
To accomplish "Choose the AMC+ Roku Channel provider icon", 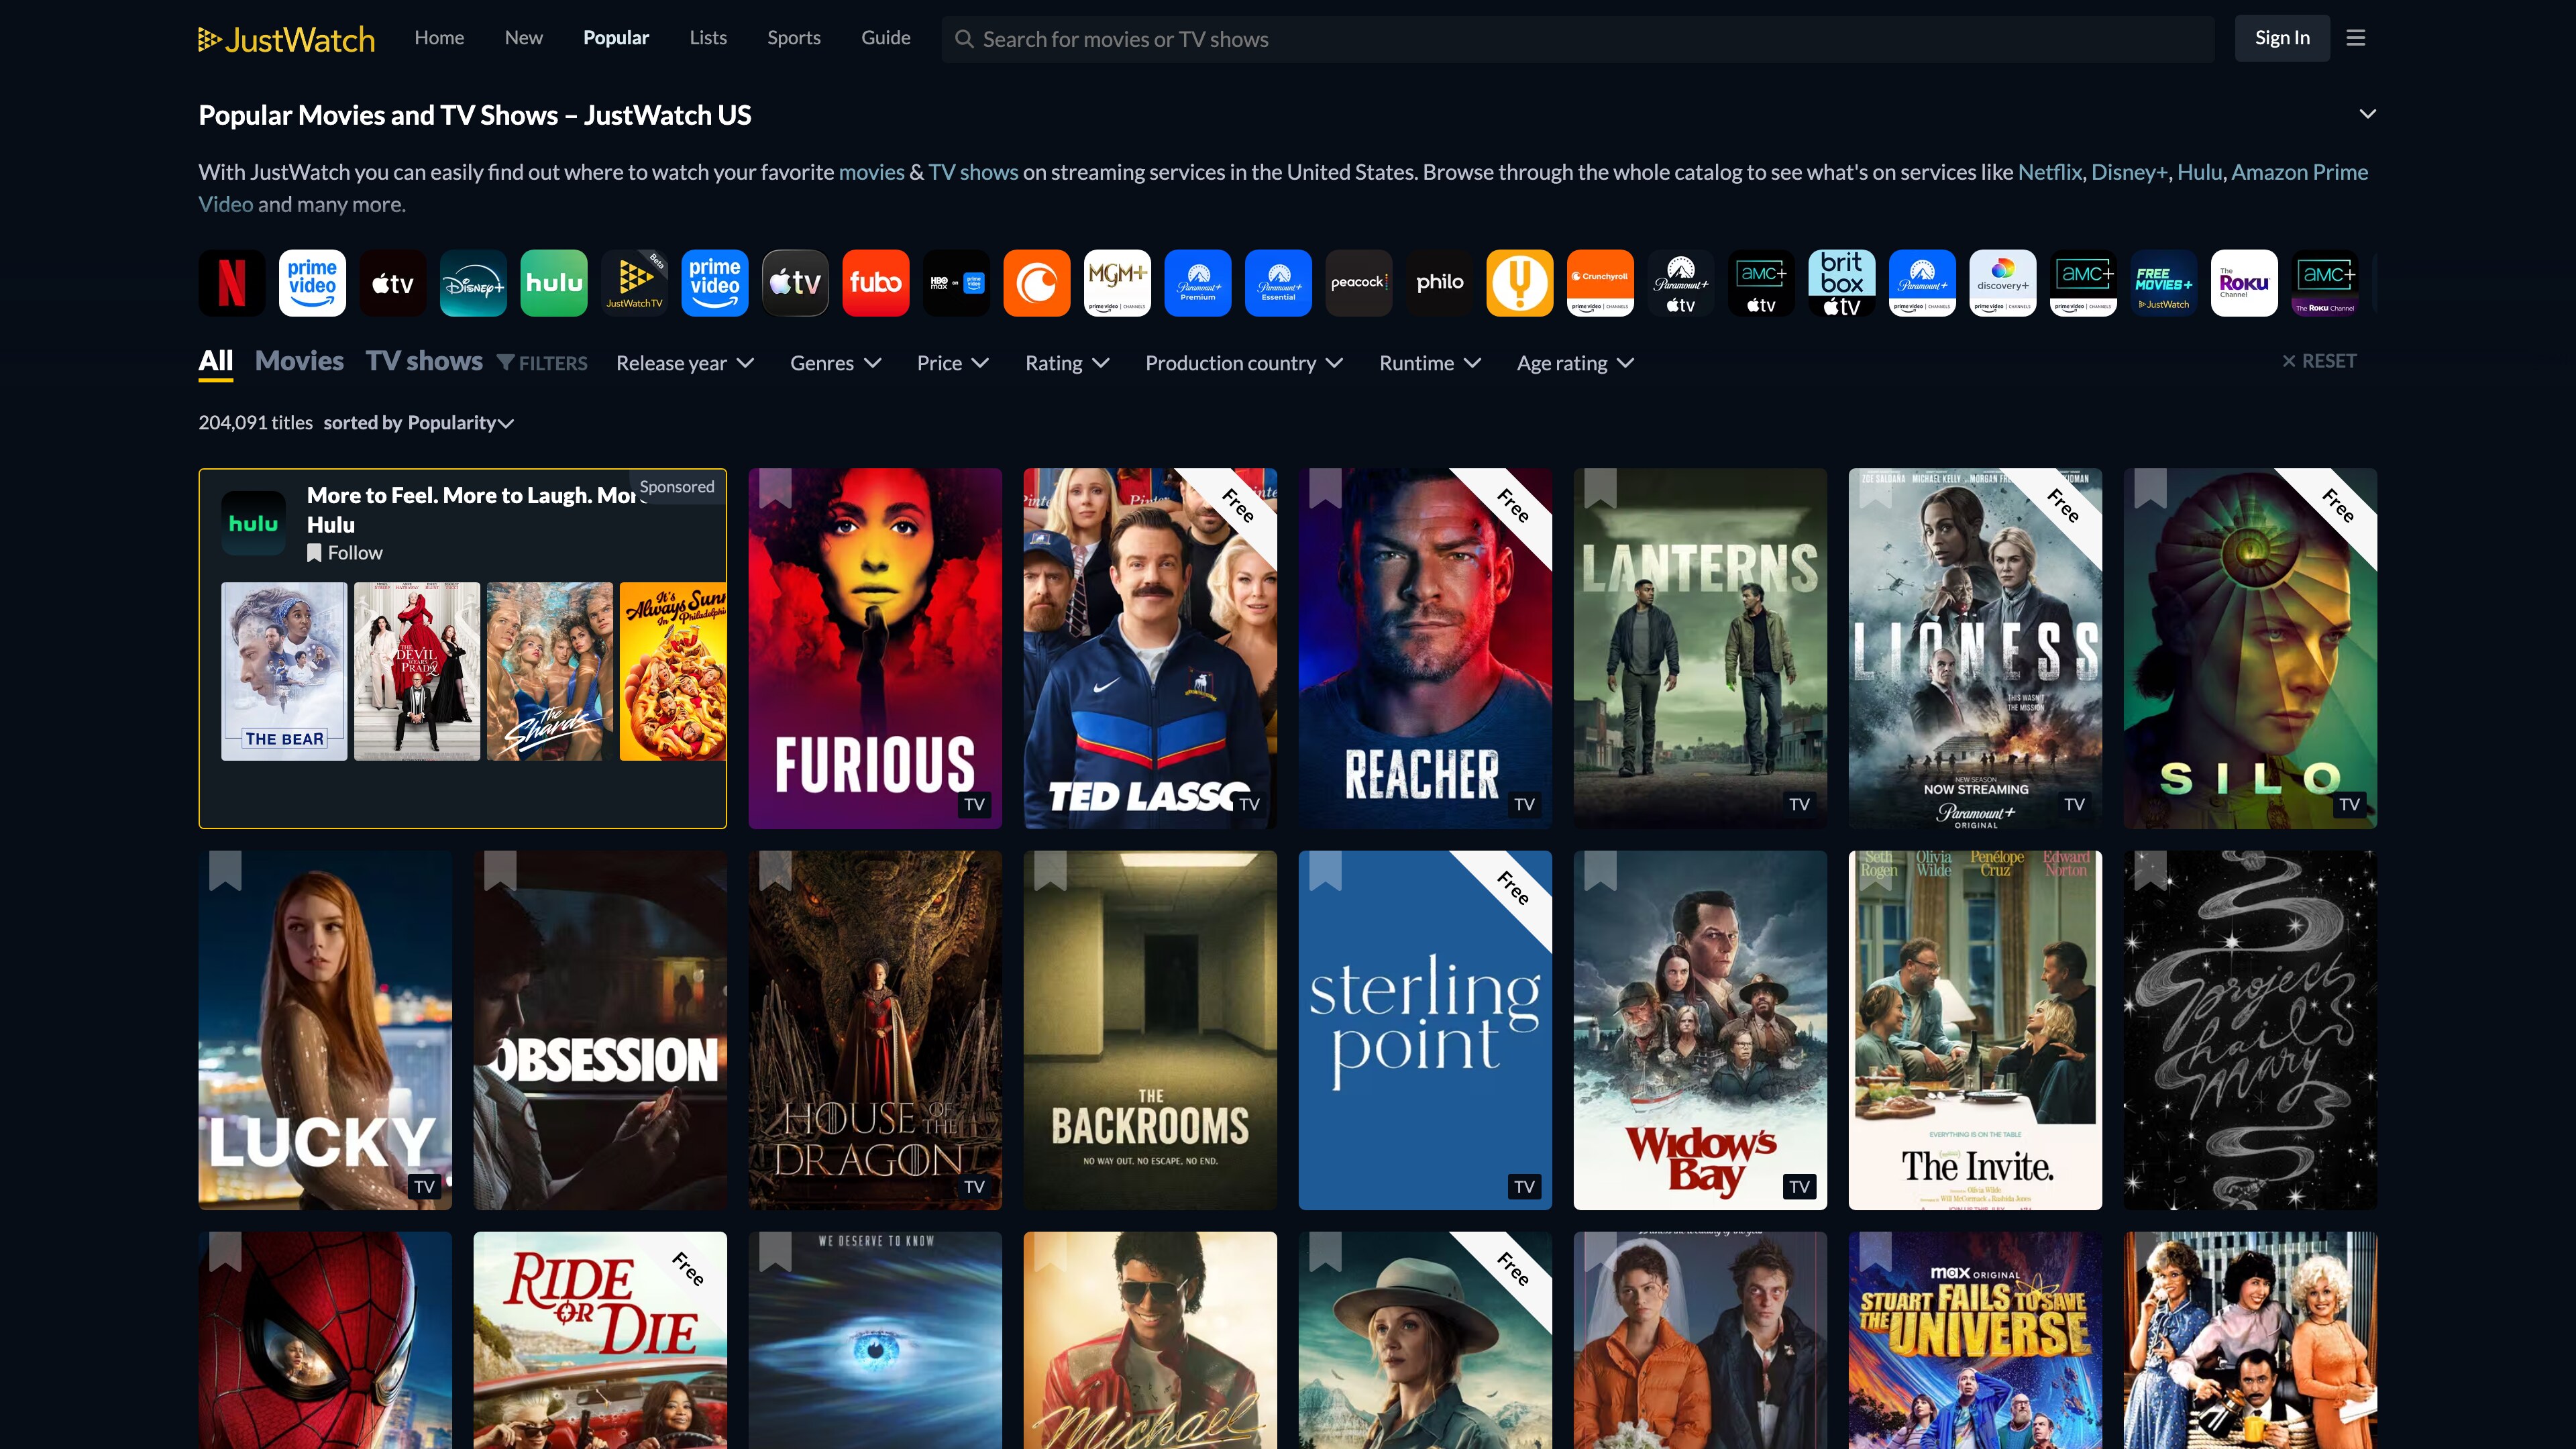I will pyautogui.click(x=2325, y=283).
